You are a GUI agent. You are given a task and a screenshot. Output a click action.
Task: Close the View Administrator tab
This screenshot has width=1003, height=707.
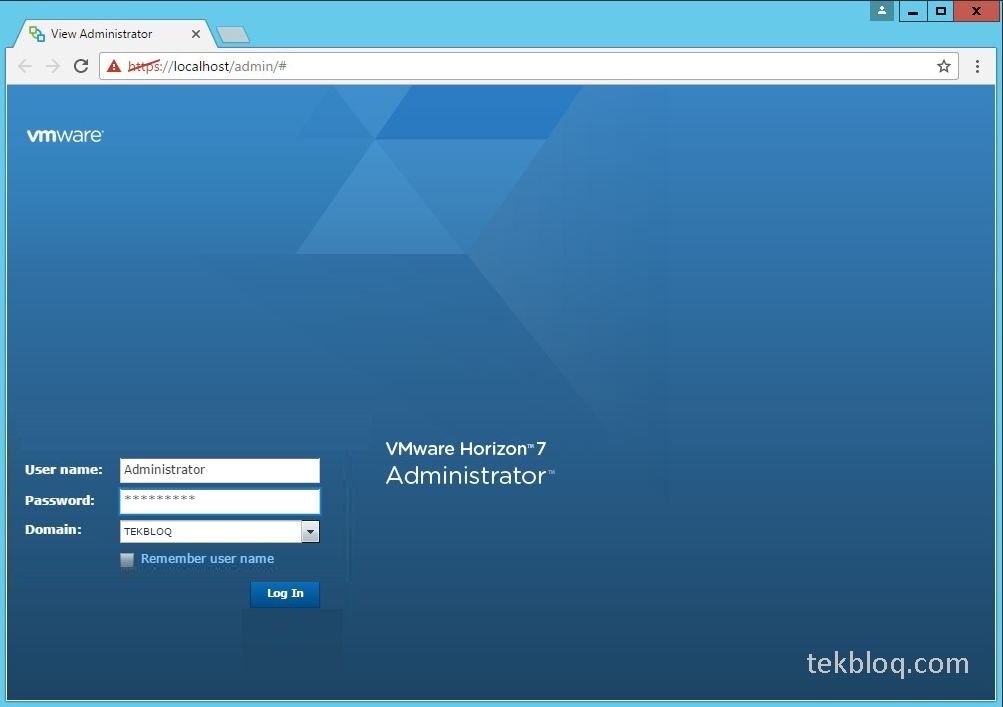[196, 34]
